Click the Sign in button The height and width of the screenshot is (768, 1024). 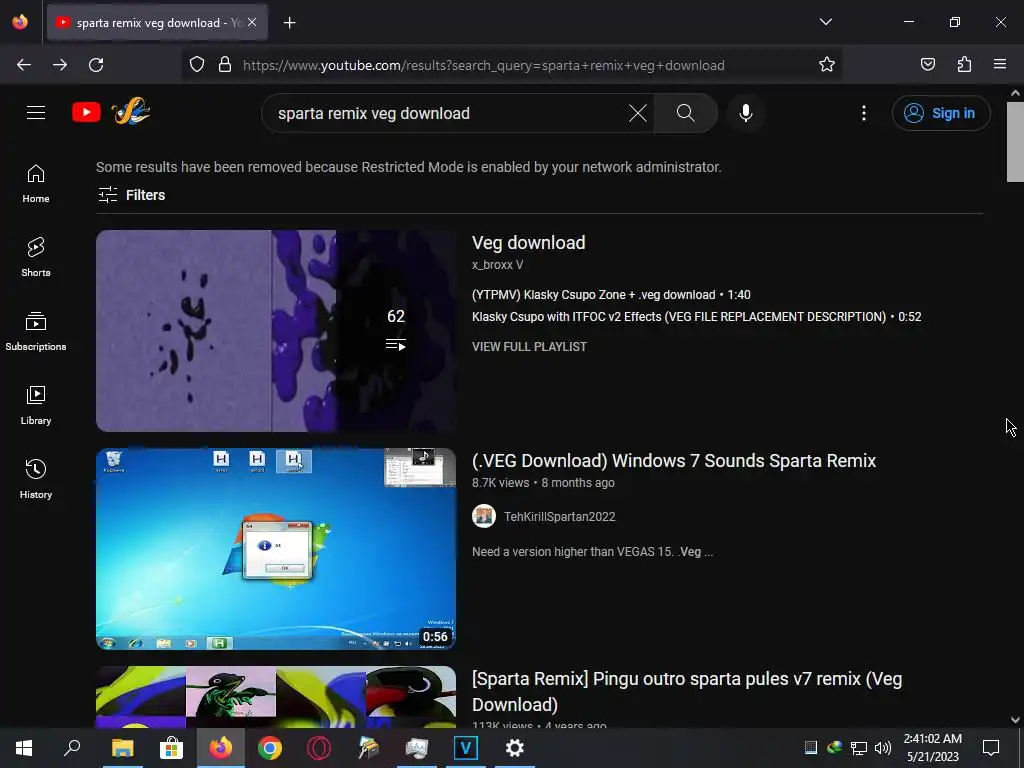pos(941,113)
